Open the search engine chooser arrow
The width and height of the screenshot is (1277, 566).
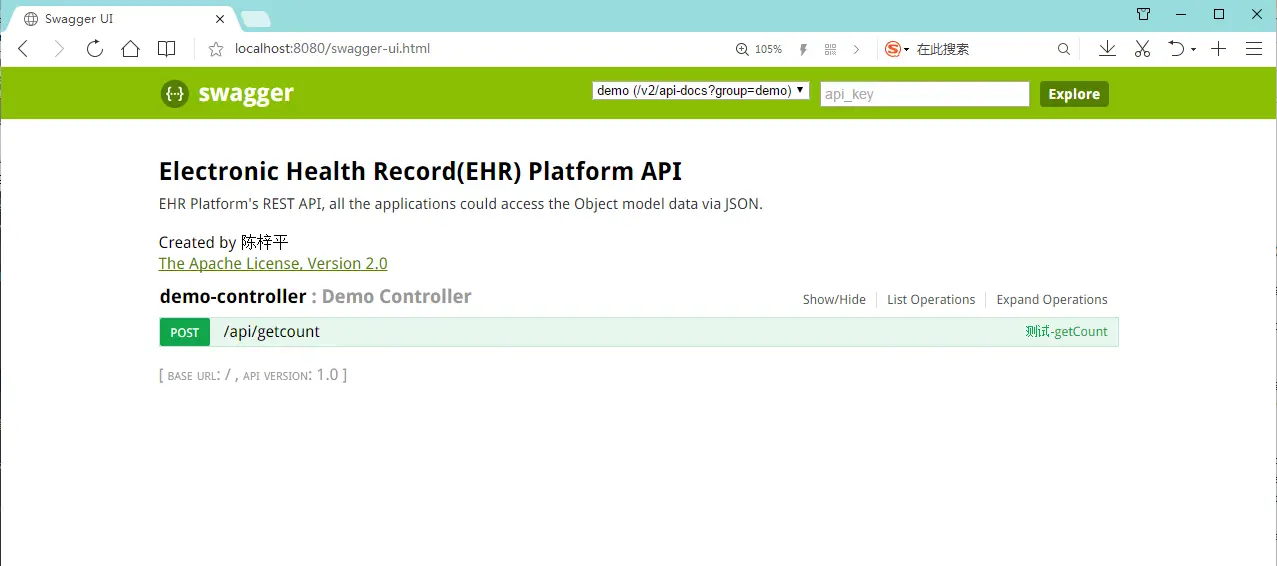(906, 50)
